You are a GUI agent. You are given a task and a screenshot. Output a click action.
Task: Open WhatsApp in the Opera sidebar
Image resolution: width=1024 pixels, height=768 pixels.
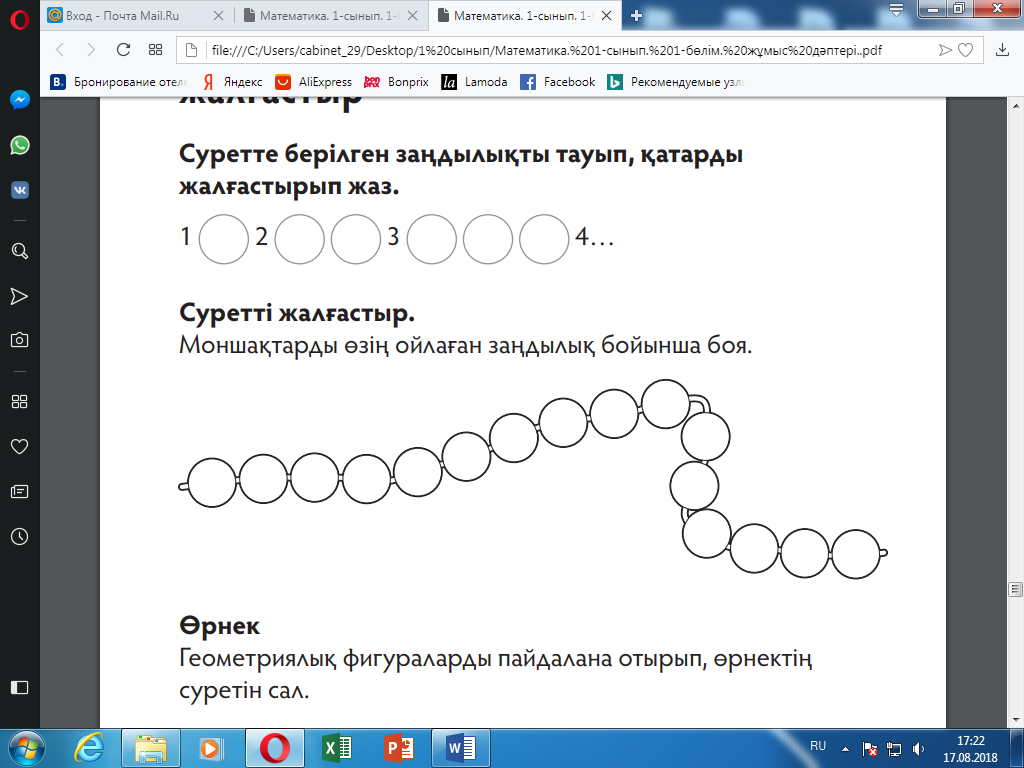[x=20, y=145]
